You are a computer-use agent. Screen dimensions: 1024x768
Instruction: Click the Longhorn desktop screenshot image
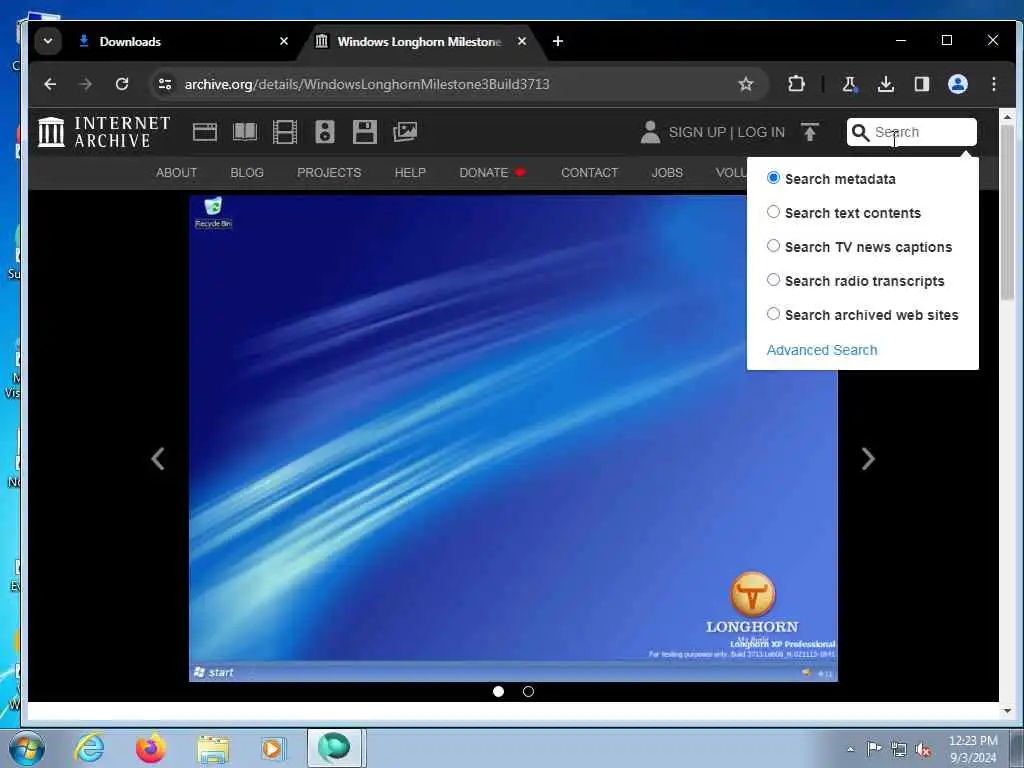pos(513,438)
